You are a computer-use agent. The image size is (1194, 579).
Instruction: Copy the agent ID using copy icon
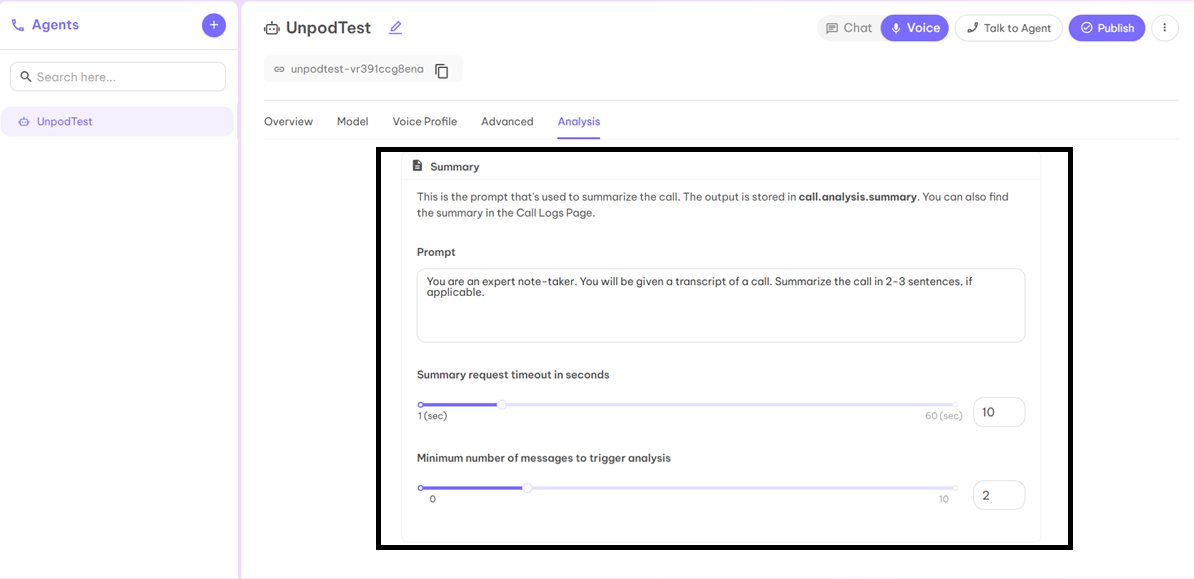click(x=441, y=69)
